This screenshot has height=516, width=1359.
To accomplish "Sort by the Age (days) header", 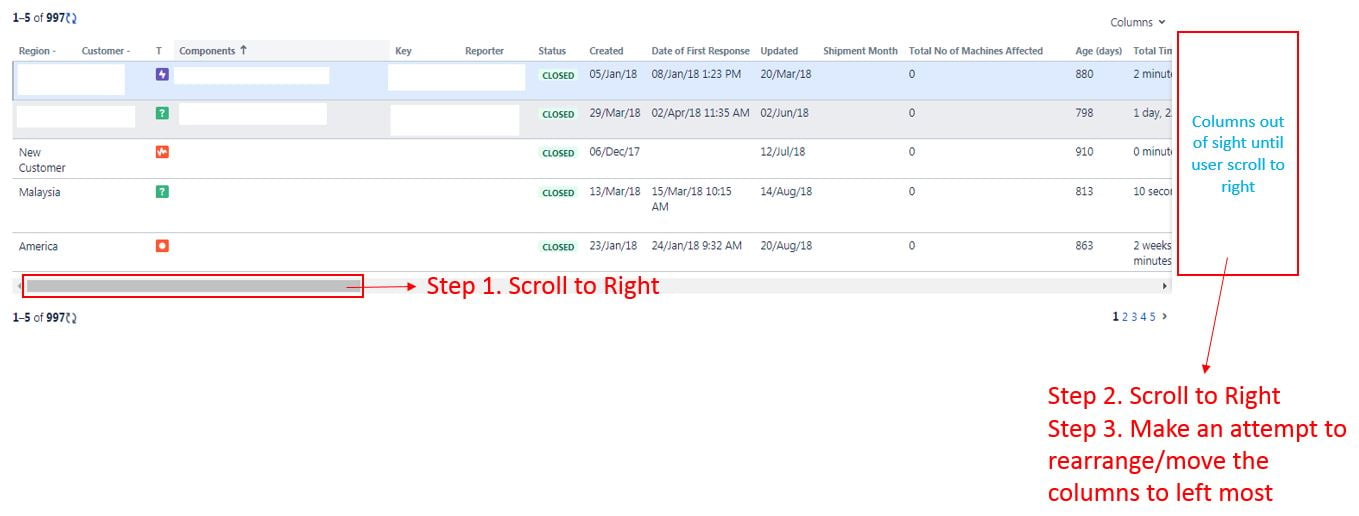I will point(1098,51).
